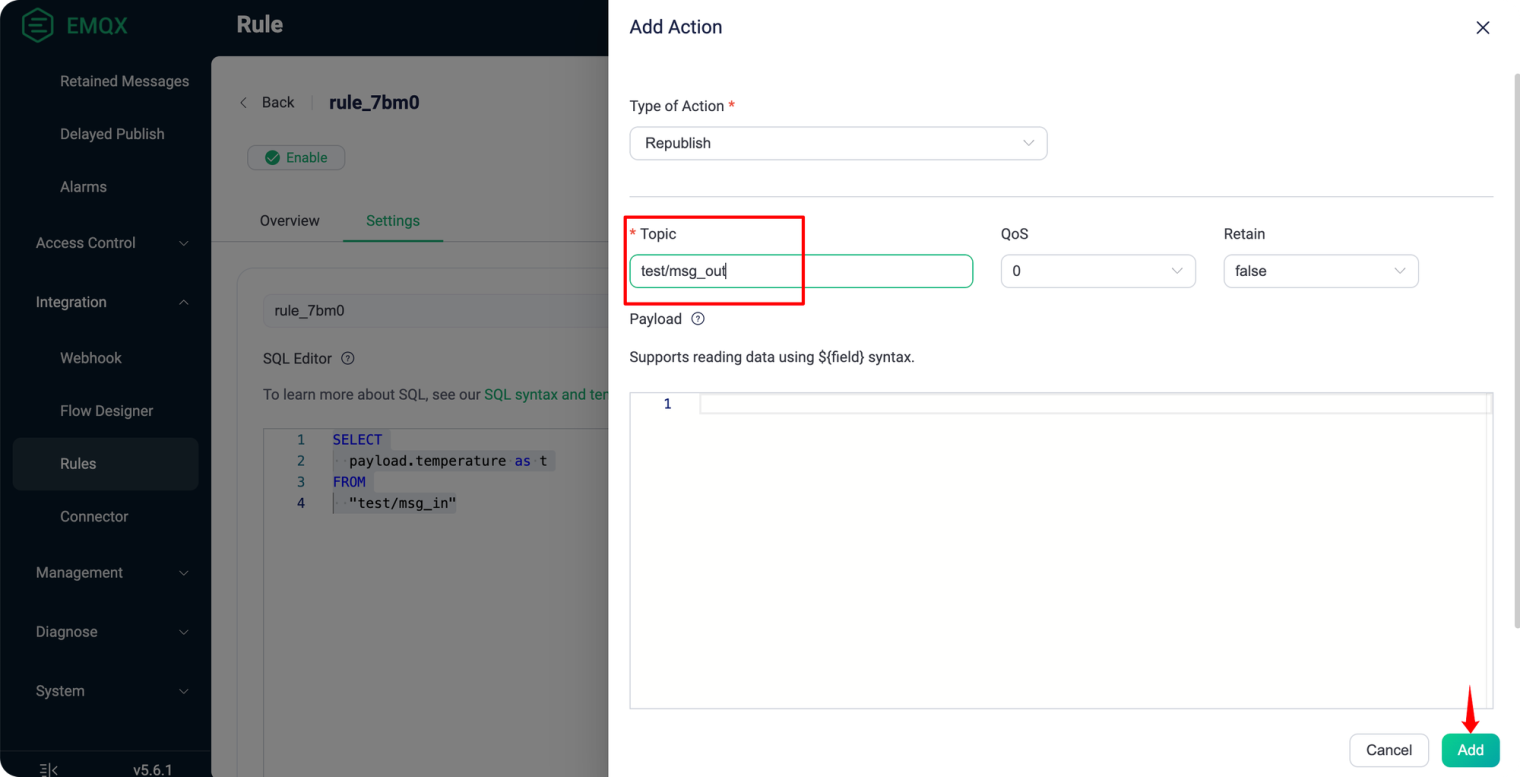This screenshot has height=777, width=1520.
Task: Open the SQL Editor help tooltip
Action: coord(347,358)
